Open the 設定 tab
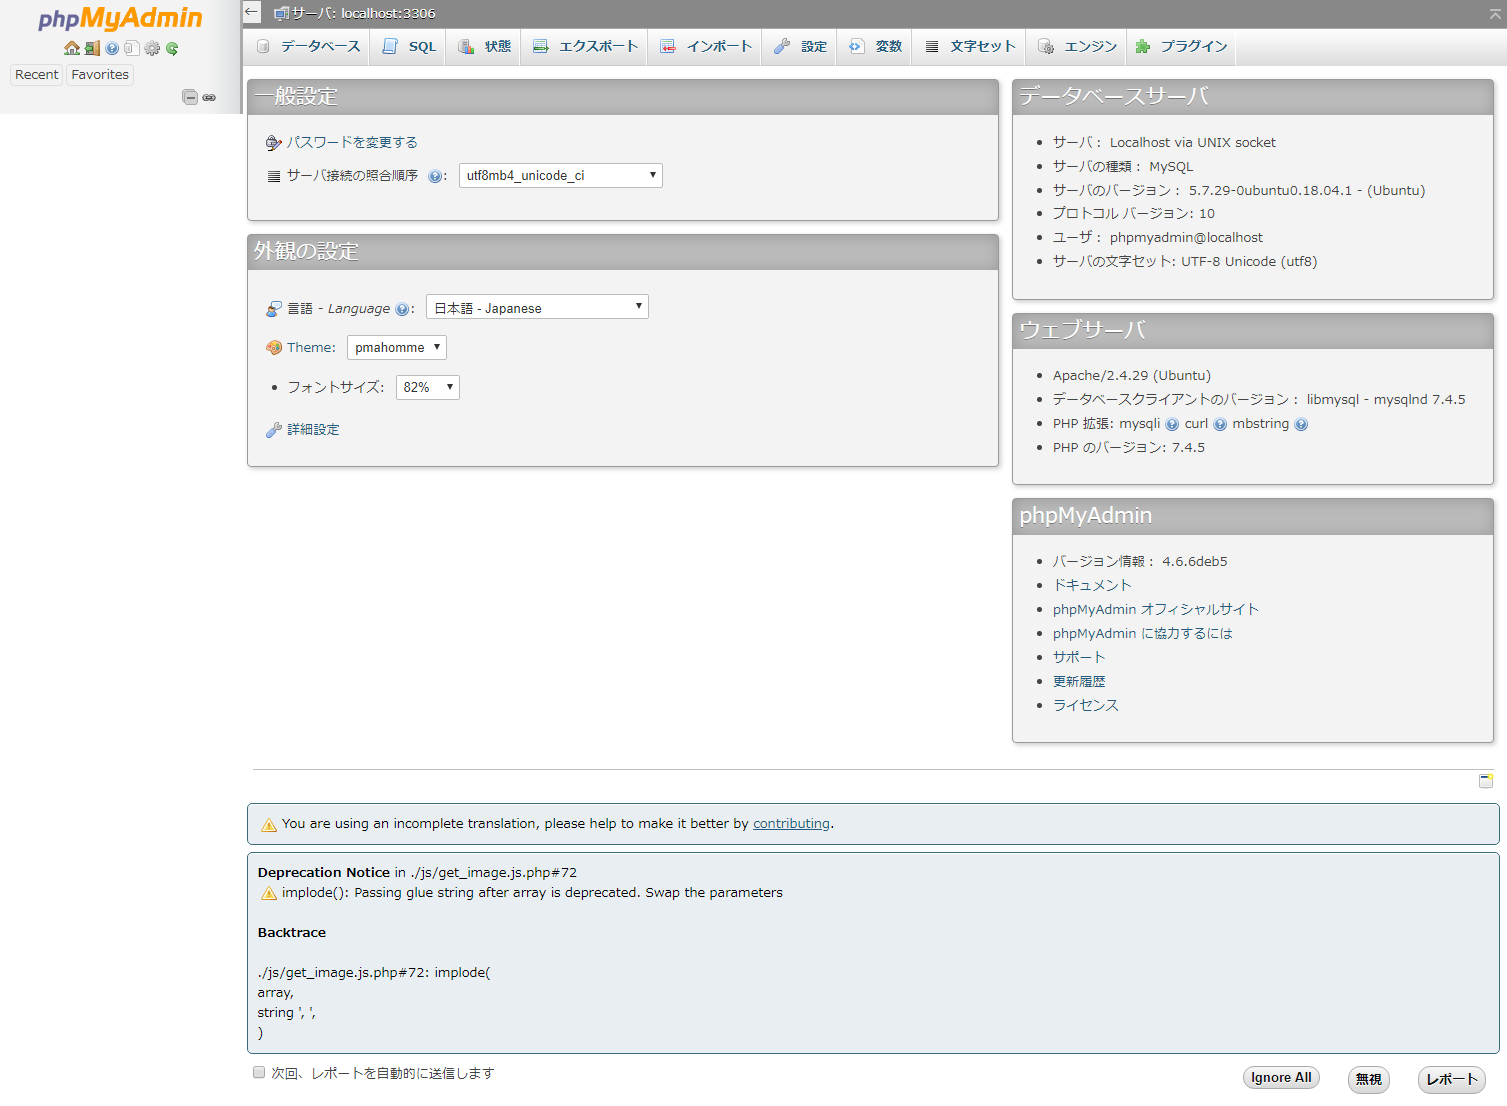The width and height of the screenshot is (1507, 1106). (x=800, y=47)
